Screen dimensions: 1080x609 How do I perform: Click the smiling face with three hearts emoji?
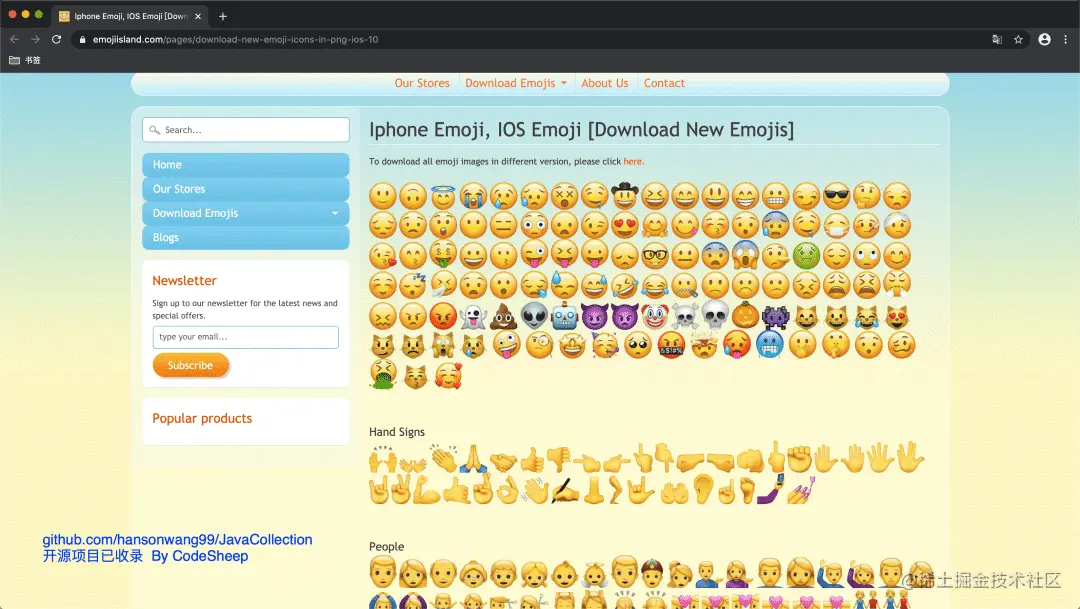tap(448, 375)
